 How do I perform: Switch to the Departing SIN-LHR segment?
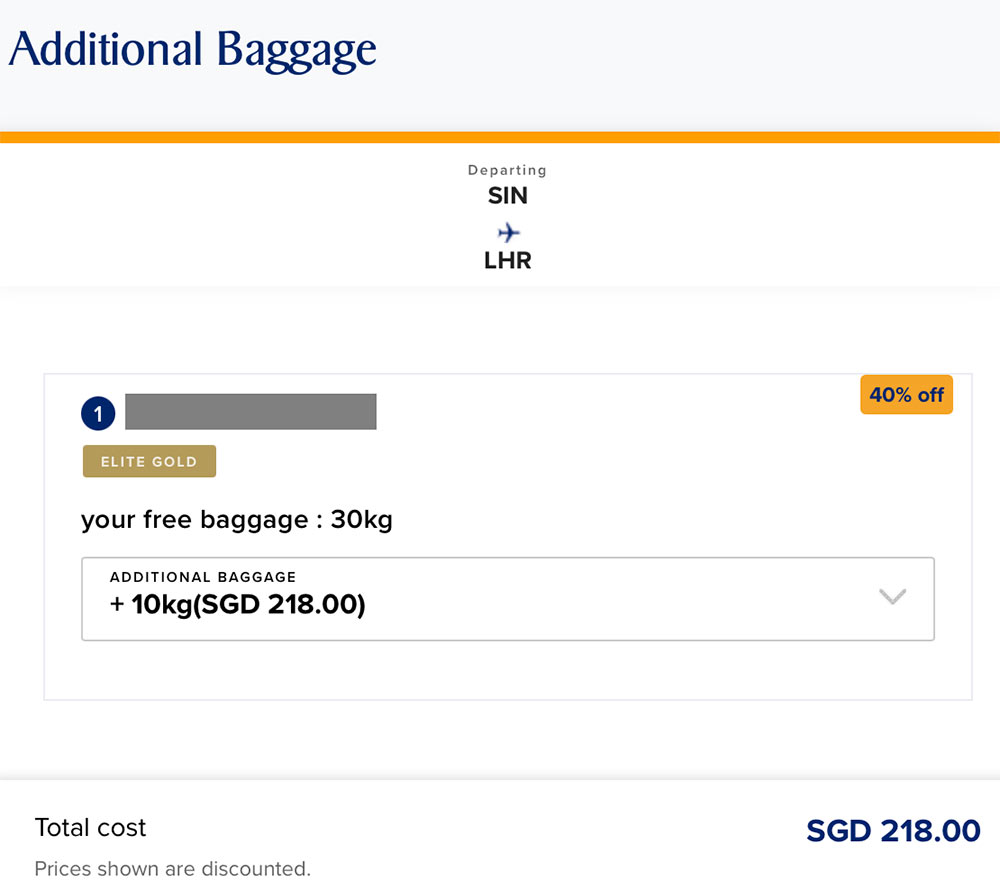click(x=507, y=214)
